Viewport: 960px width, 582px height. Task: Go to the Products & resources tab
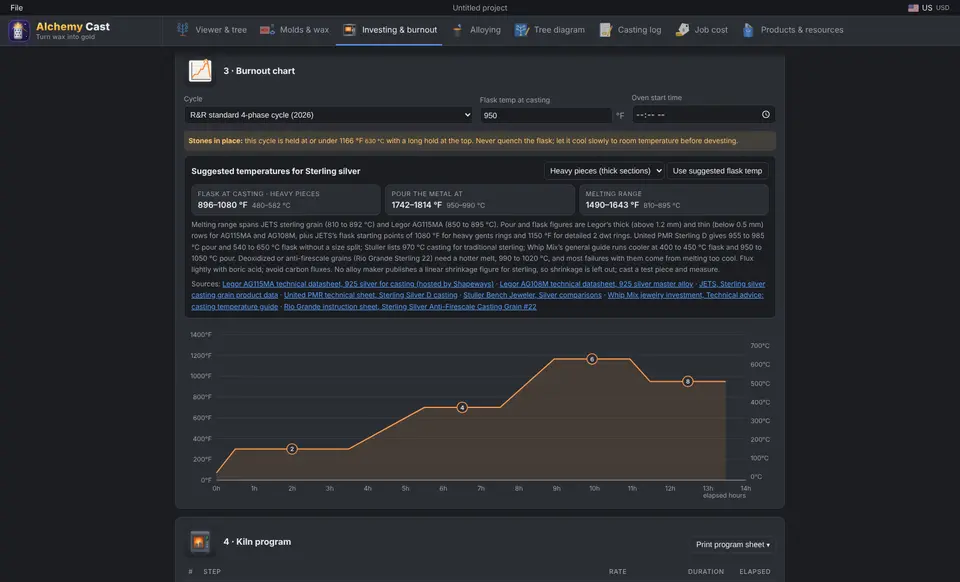(x=793, y=29)
